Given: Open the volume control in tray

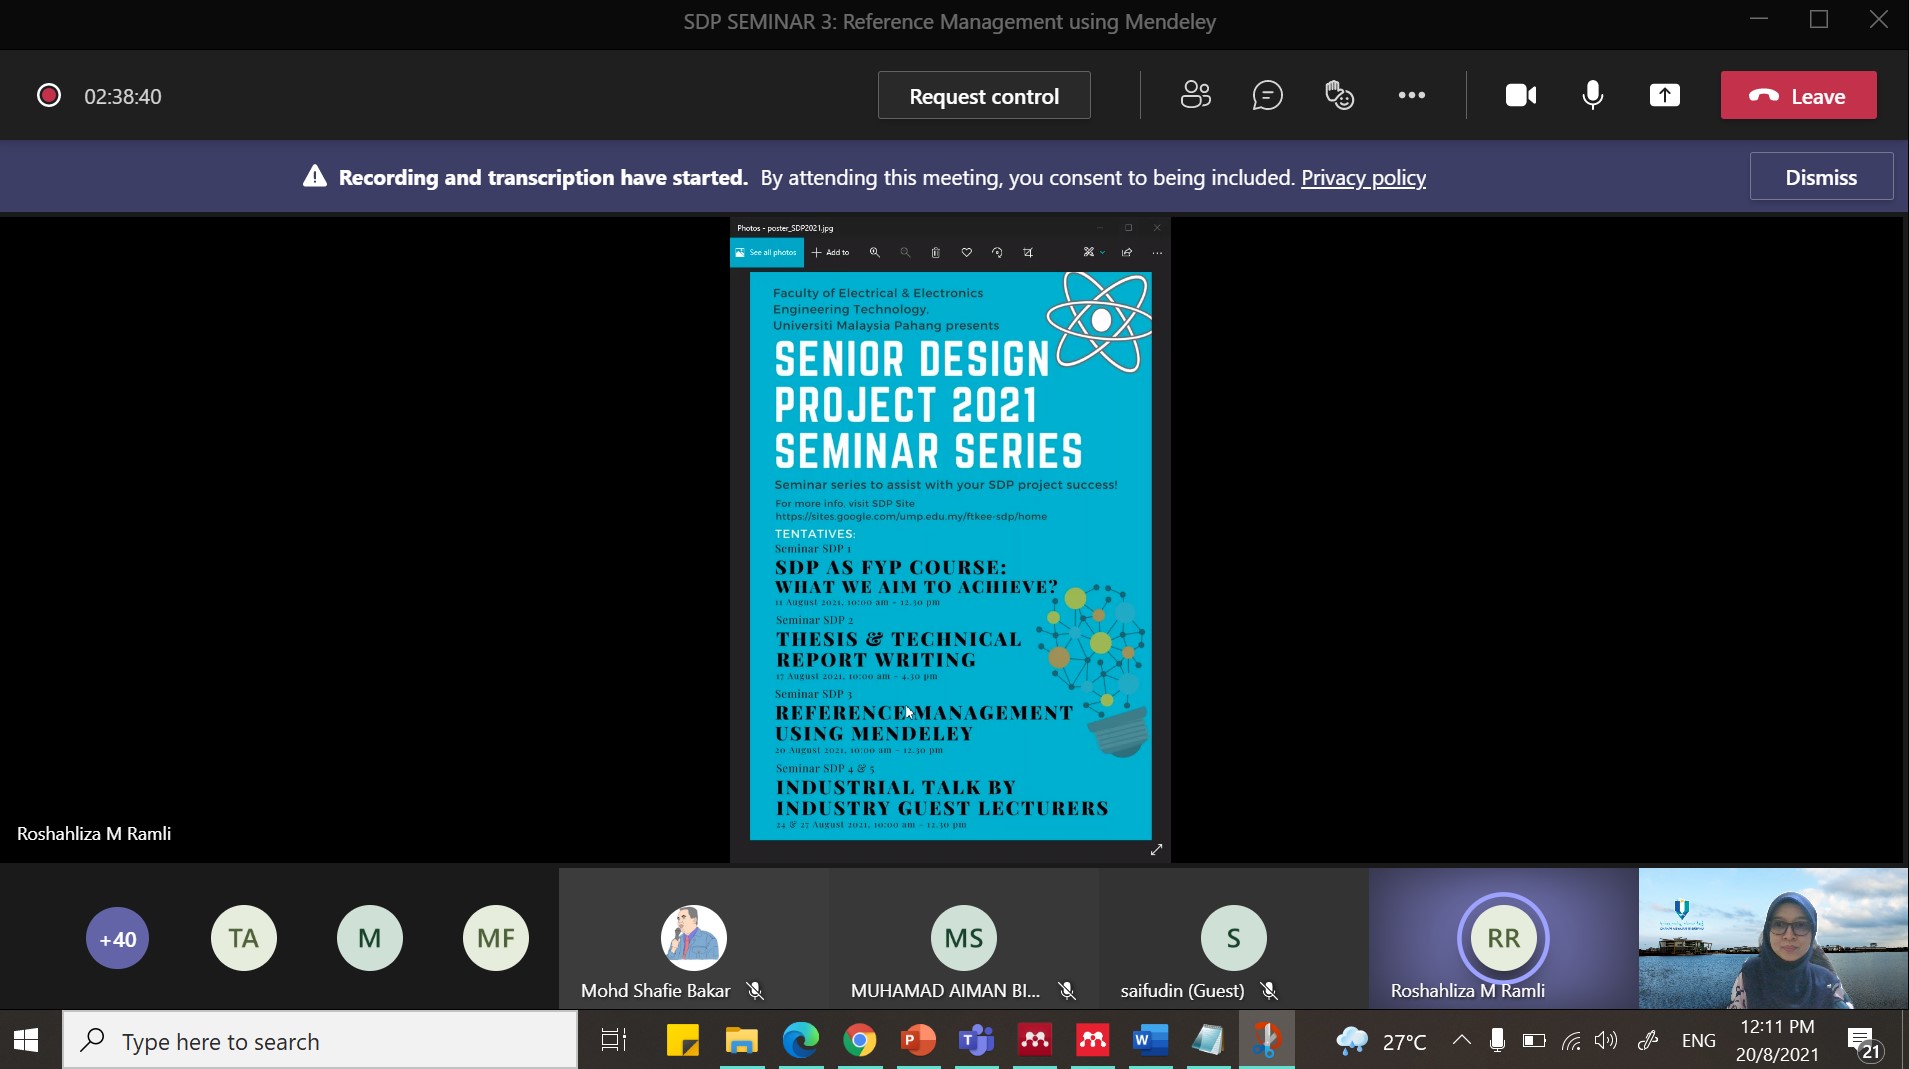Looking at the screenshot, I should point(1606,1040).
